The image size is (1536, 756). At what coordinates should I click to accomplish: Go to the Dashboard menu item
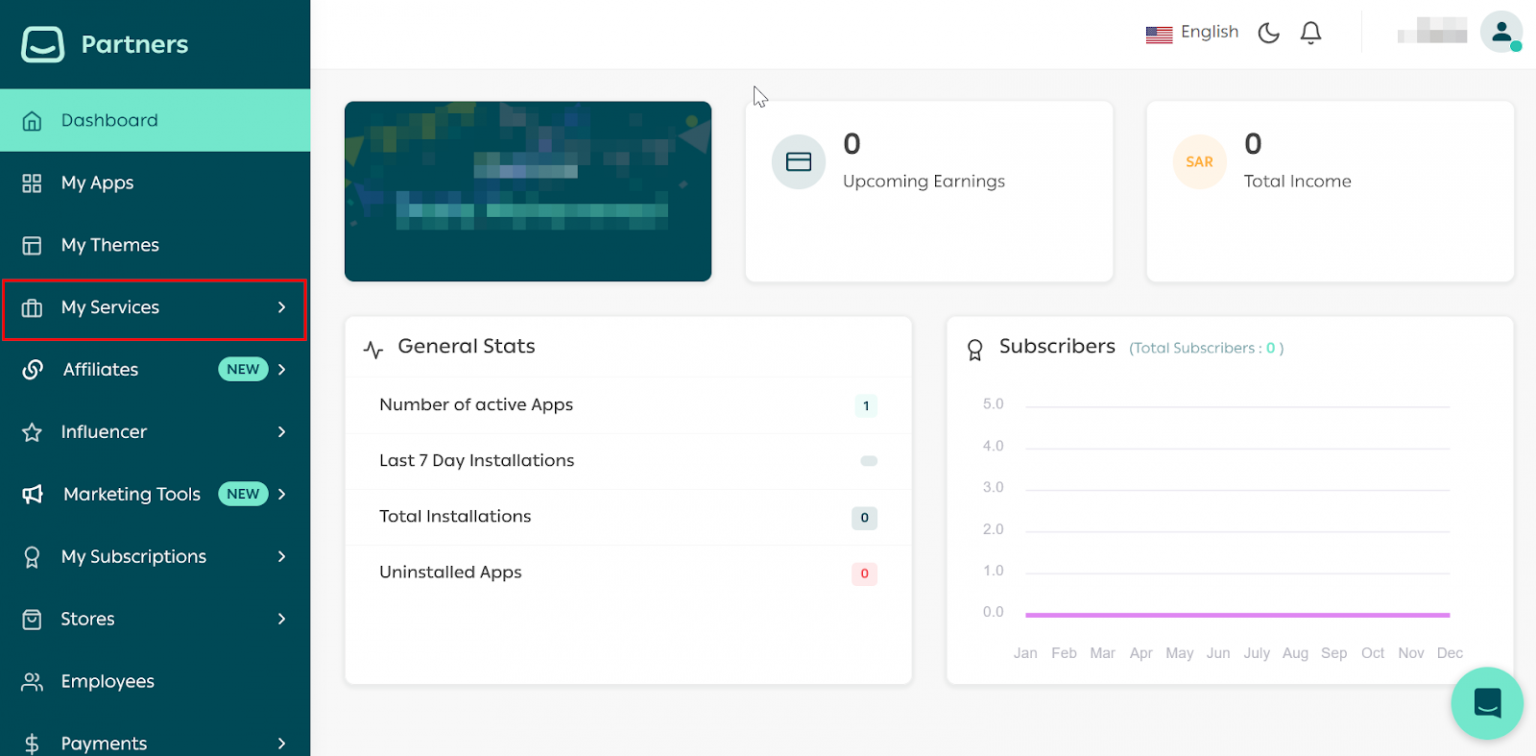(109, 121)
